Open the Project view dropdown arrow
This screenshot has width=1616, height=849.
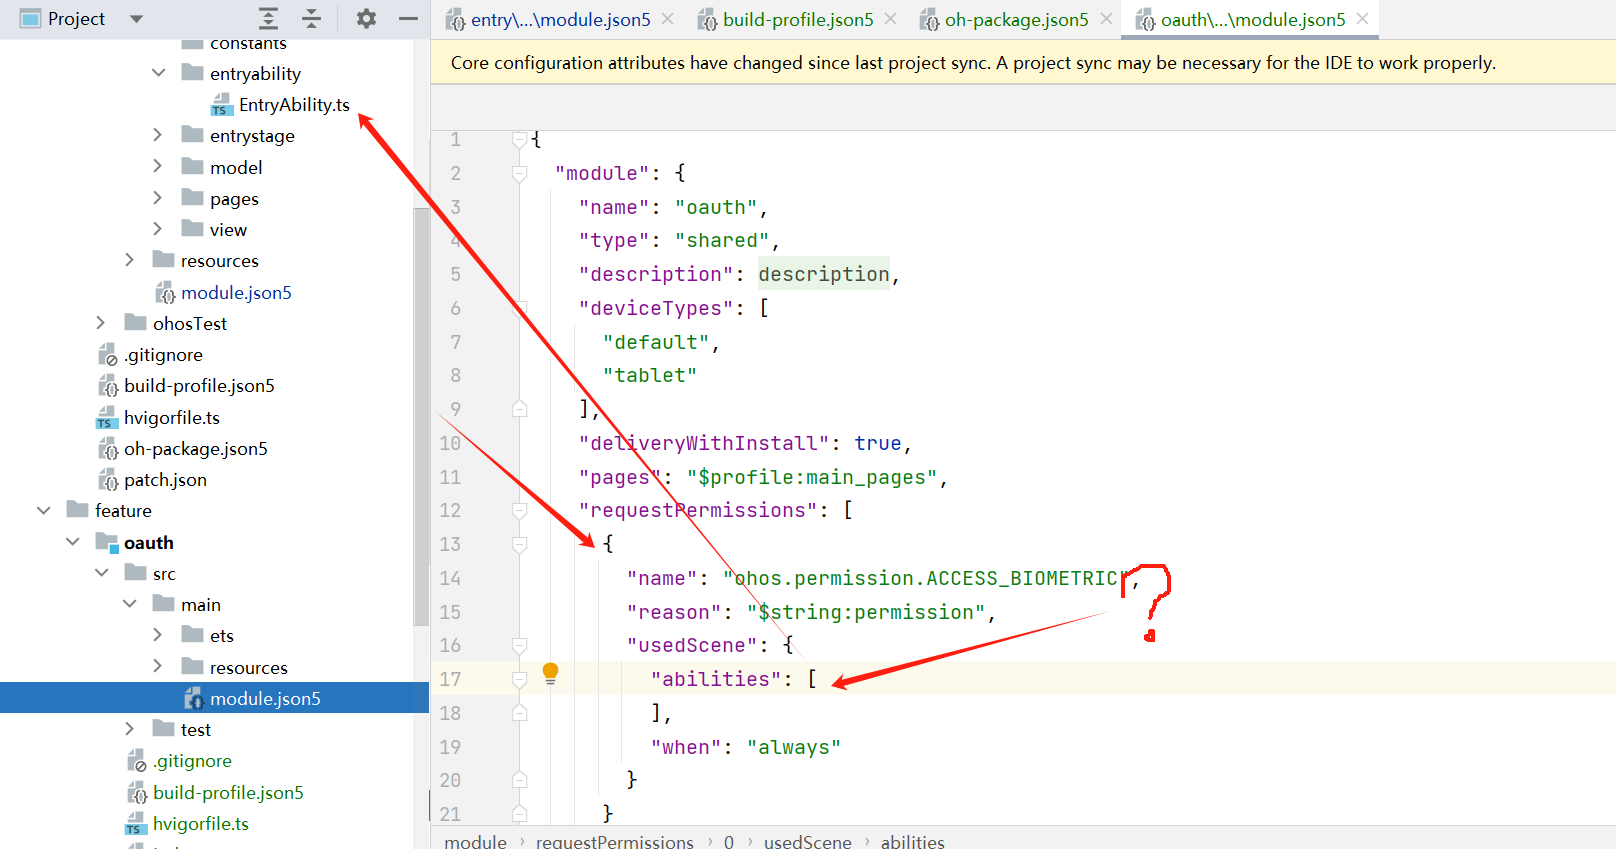[x=137, y=19]
